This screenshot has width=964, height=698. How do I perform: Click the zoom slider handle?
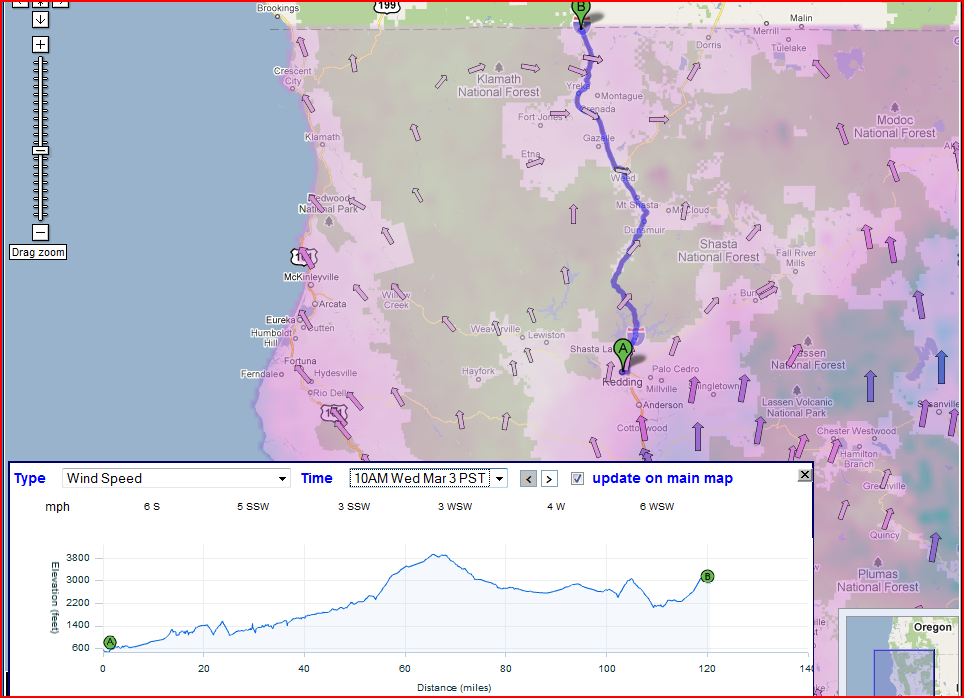pyautogui.click(x=40, y=150)
